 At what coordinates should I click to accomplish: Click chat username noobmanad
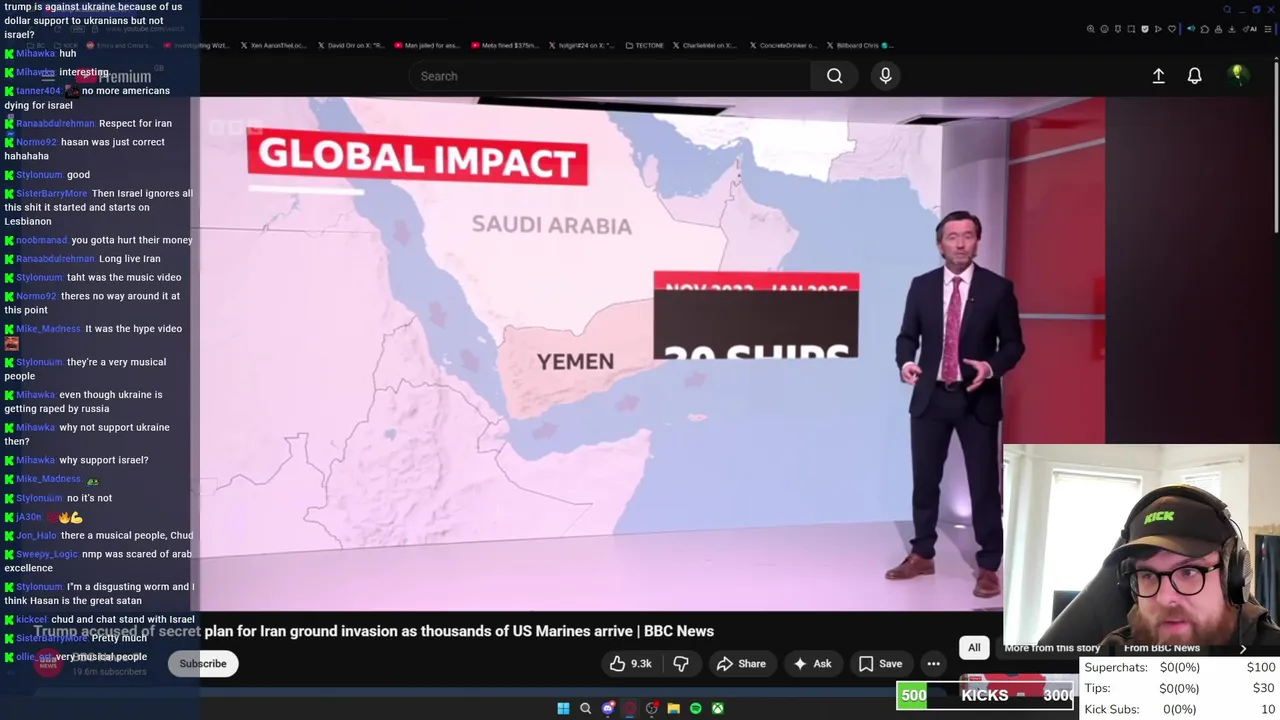[x=41, y=240]
